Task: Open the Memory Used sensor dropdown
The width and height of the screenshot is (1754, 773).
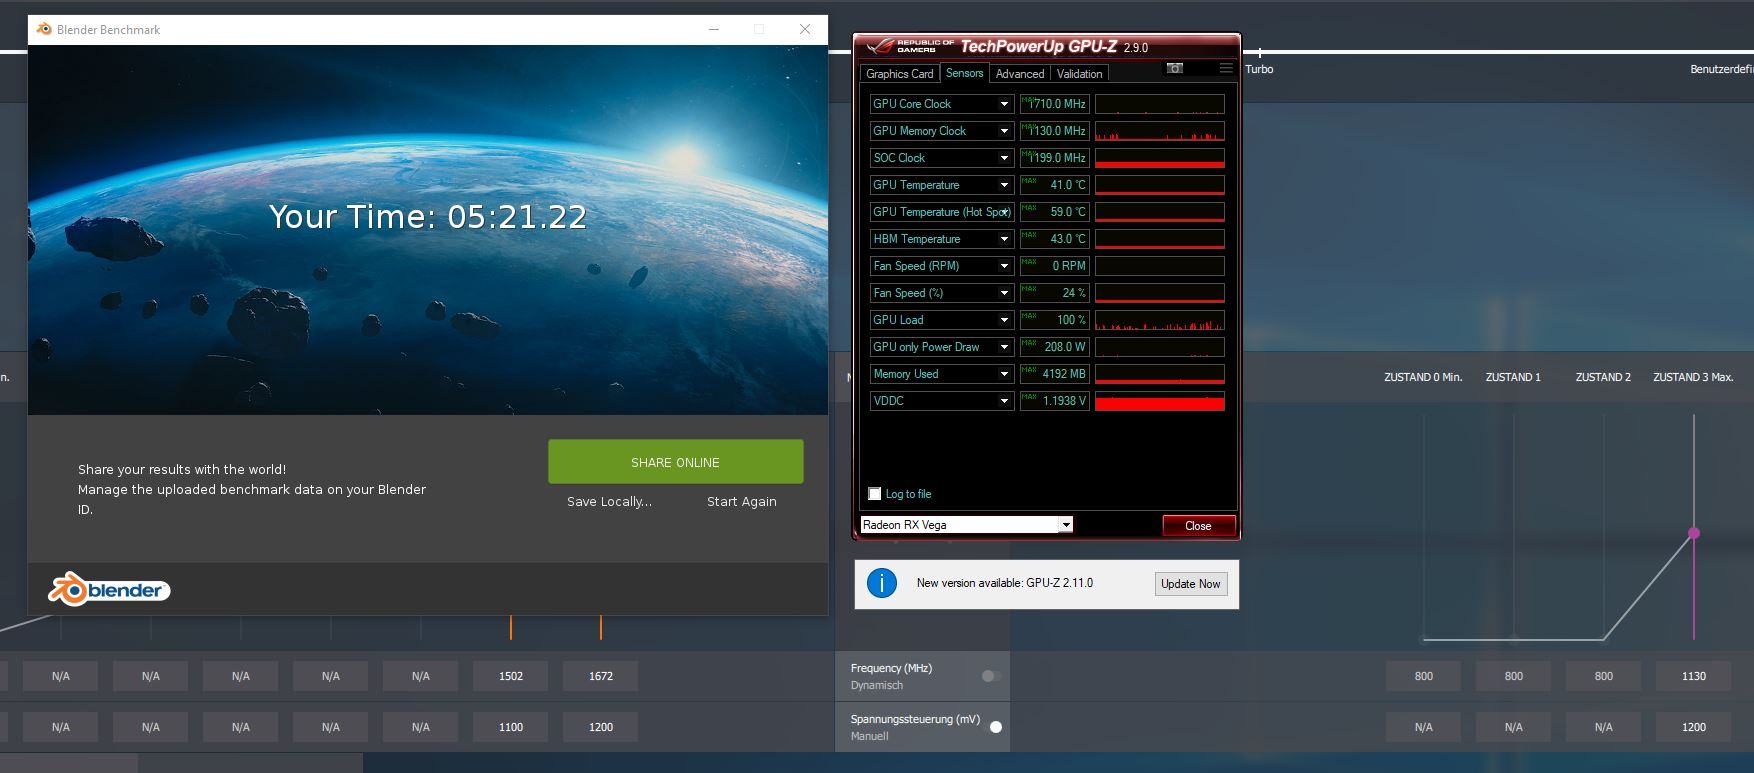Action: pos(1004,374)
